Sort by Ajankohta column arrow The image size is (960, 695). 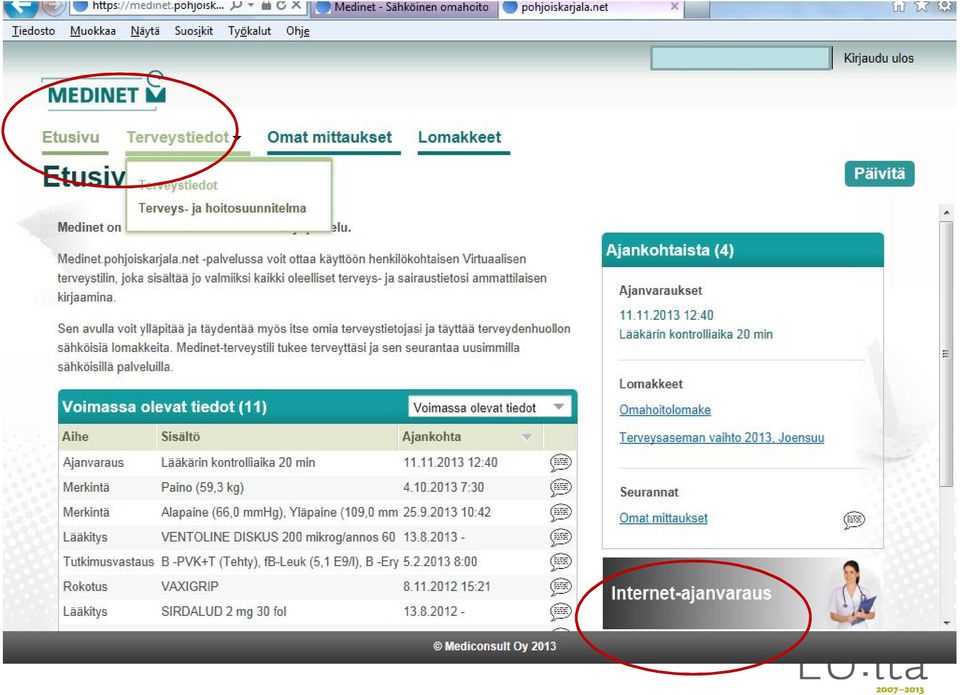tap(527, 437)
